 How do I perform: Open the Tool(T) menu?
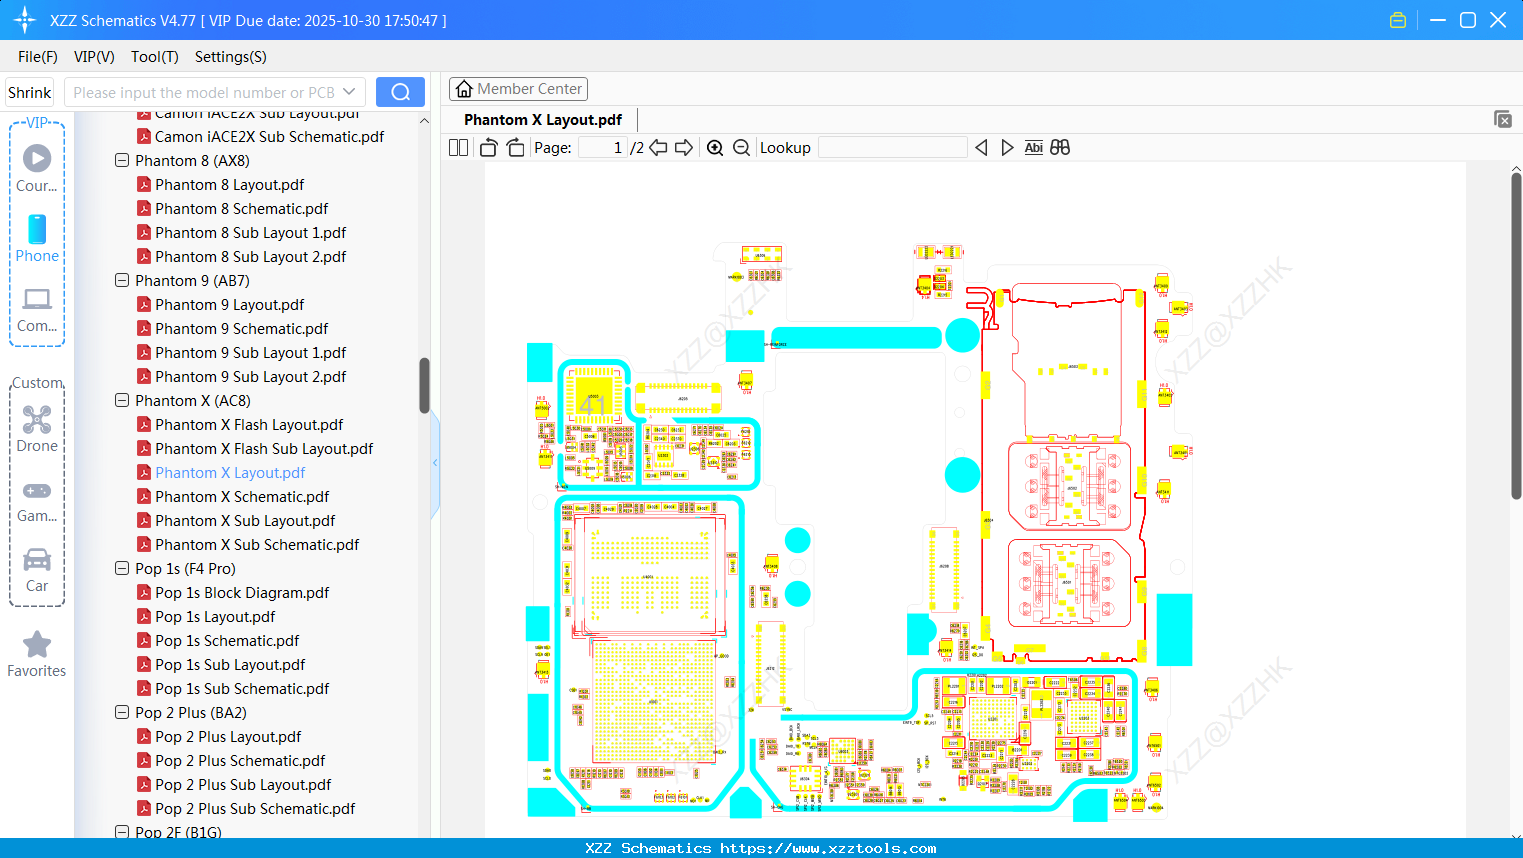[154, 57]
